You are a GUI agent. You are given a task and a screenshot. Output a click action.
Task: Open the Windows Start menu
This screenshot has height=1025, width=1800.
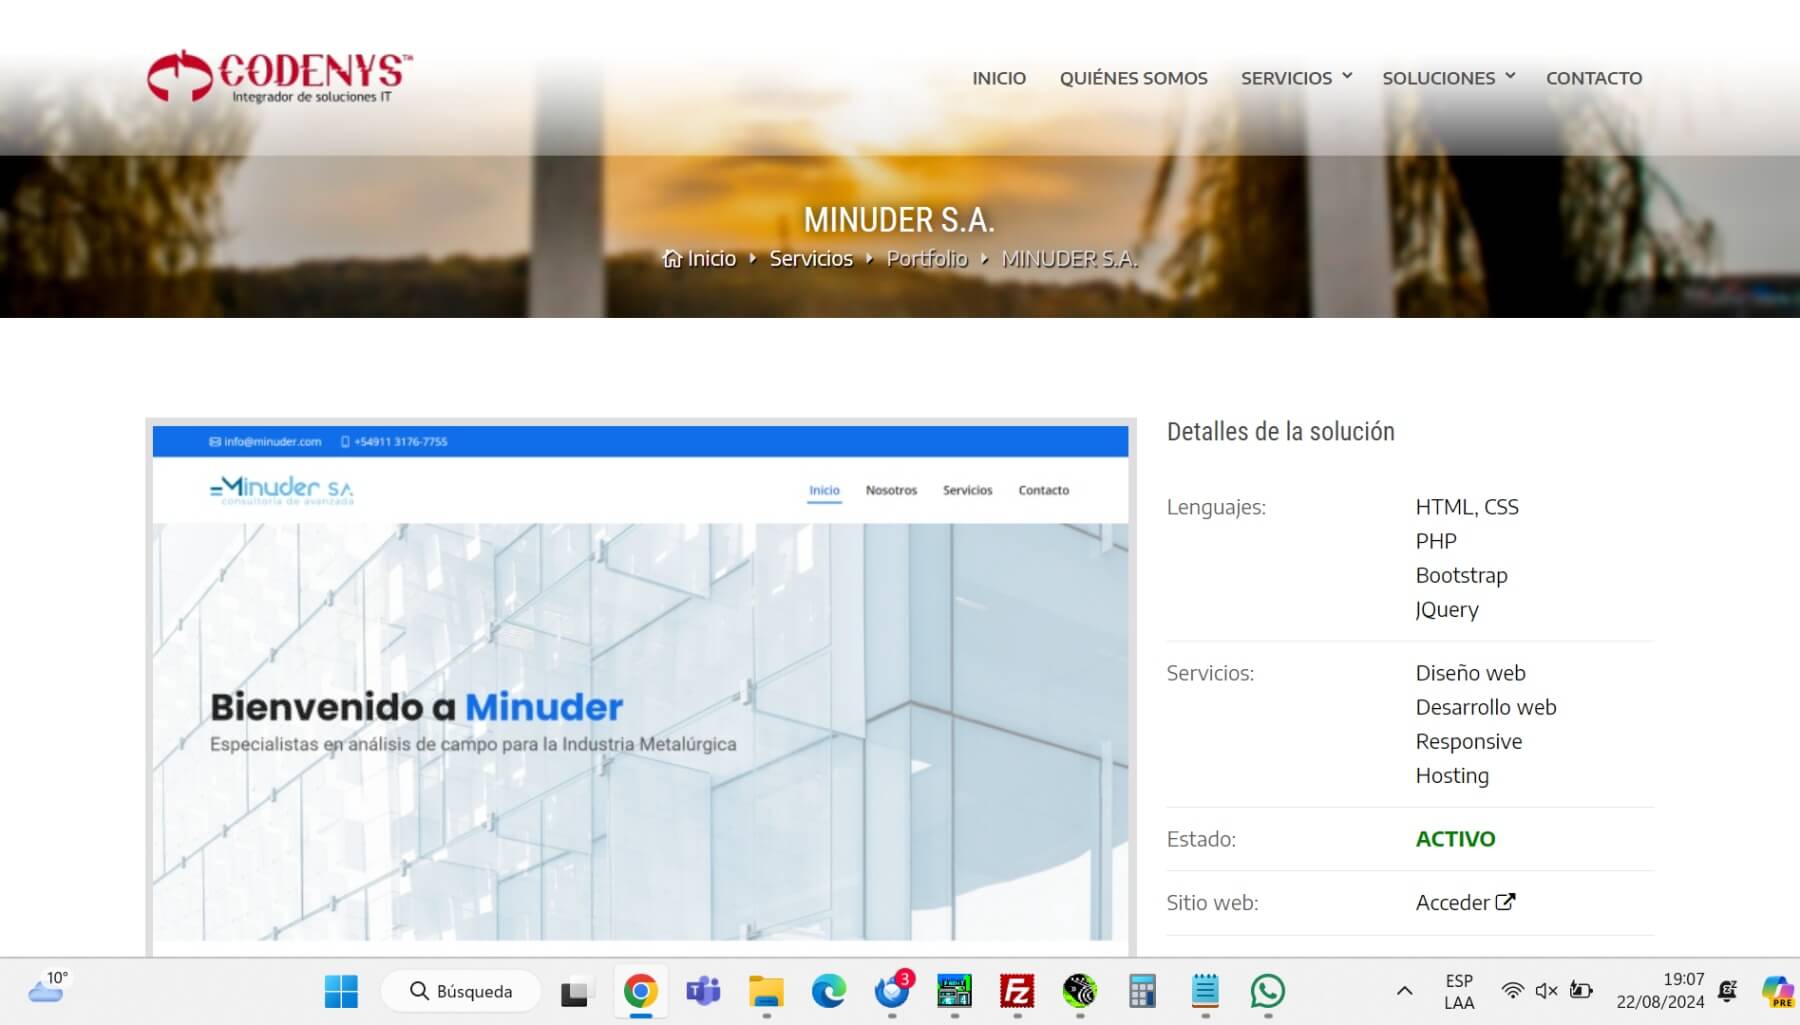tap(341, 991)
